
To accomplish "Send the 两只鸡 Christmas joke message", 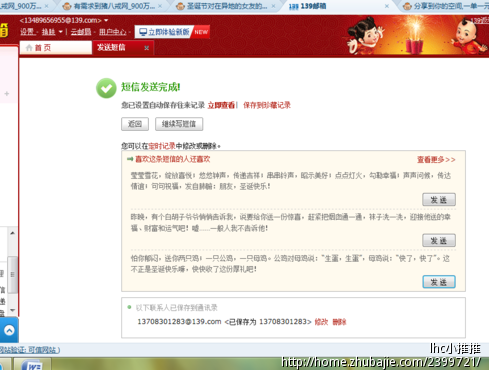I will point(439,282).
